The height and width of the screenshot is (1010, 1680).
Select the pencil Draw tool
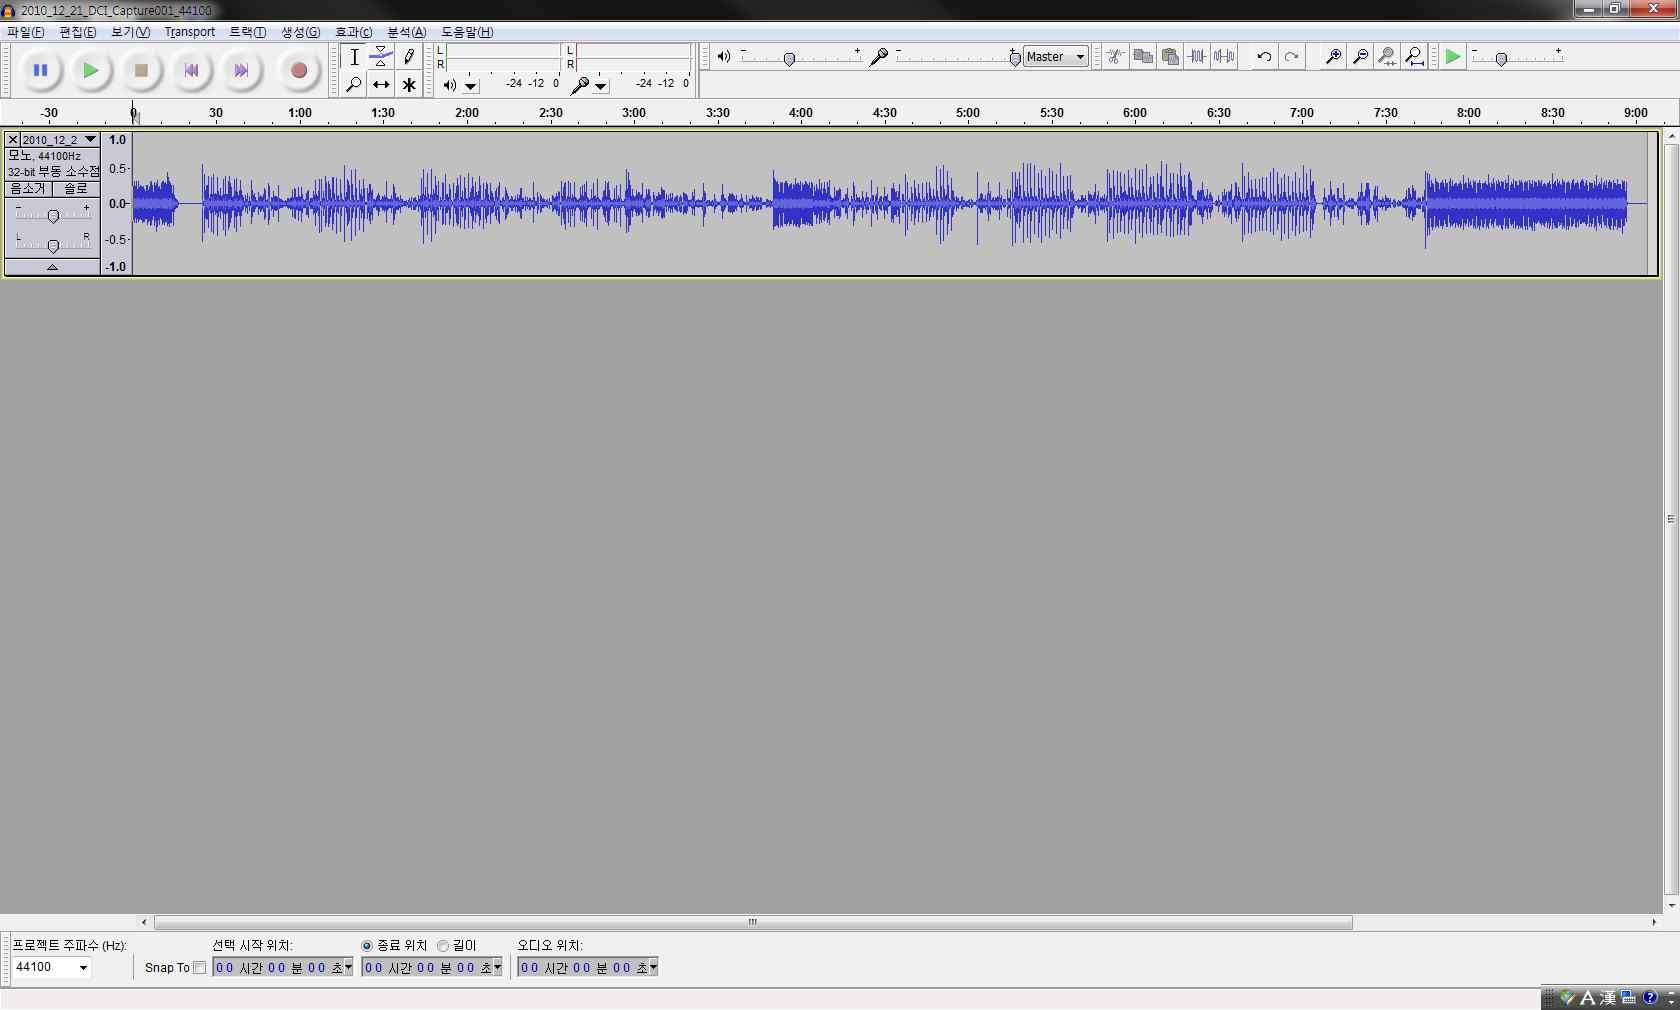[408, 57]
